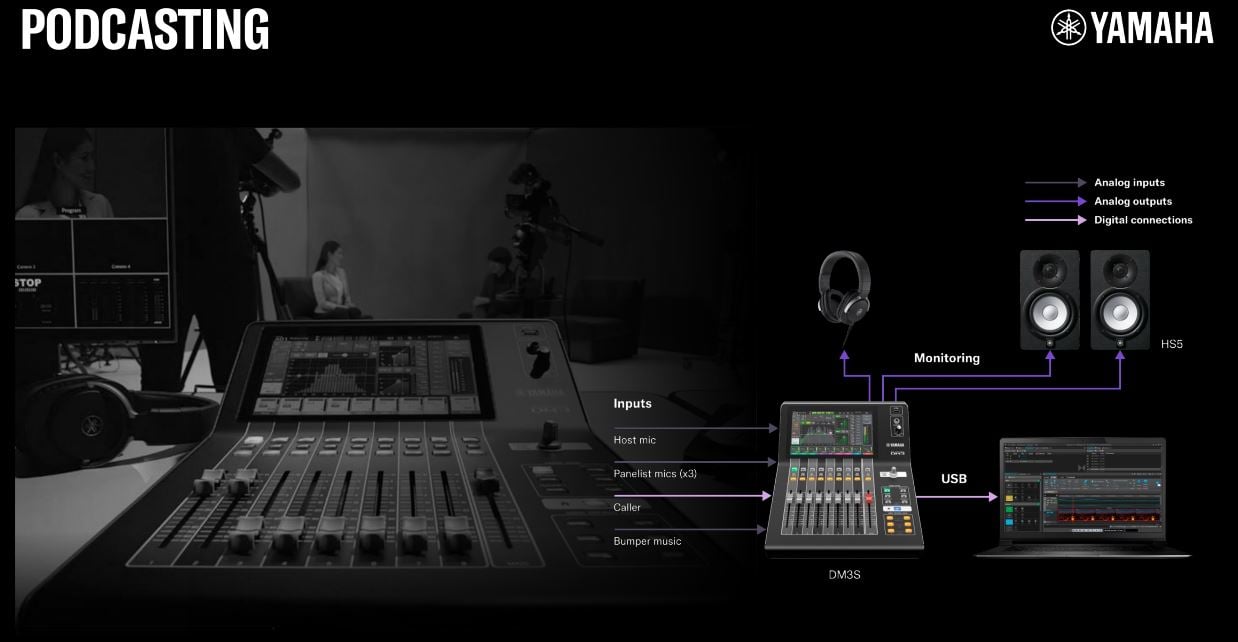The width and height of the screenshot is (1238, 642).
Task: Click the YAMAHA brand wordmark
Action: click(x=1151, y=28)
